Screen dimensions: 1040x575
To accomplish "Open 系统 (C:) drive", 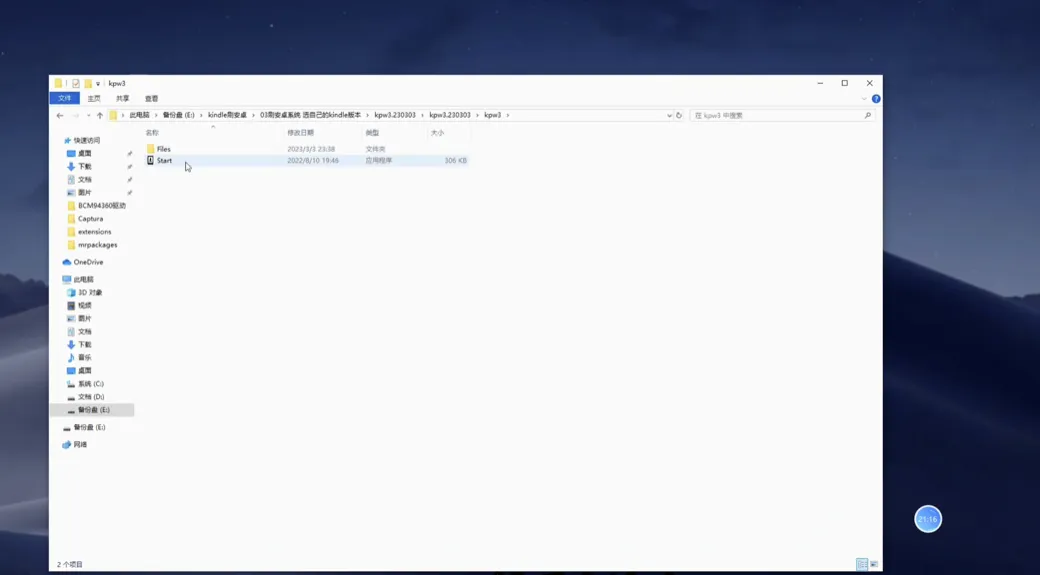I will point(90,384).
